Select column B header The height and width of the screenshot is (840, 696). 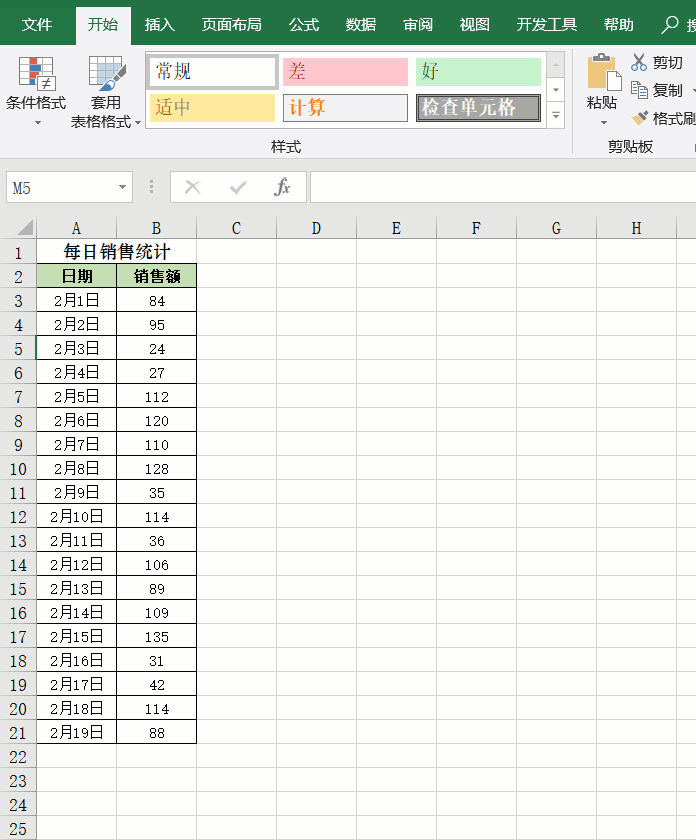pos(156,228)
